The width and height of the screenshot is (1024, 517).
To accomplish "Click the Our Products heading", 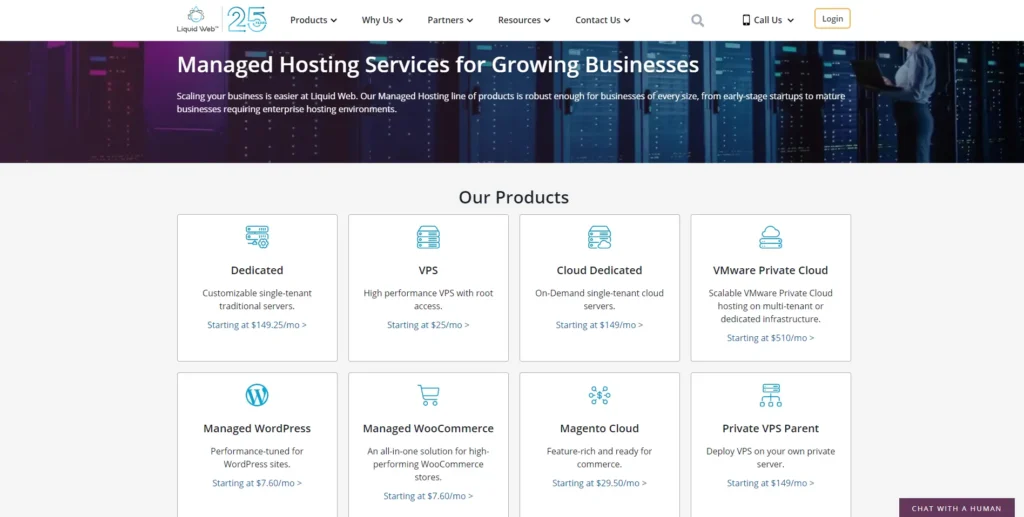I will coord(513,197).
